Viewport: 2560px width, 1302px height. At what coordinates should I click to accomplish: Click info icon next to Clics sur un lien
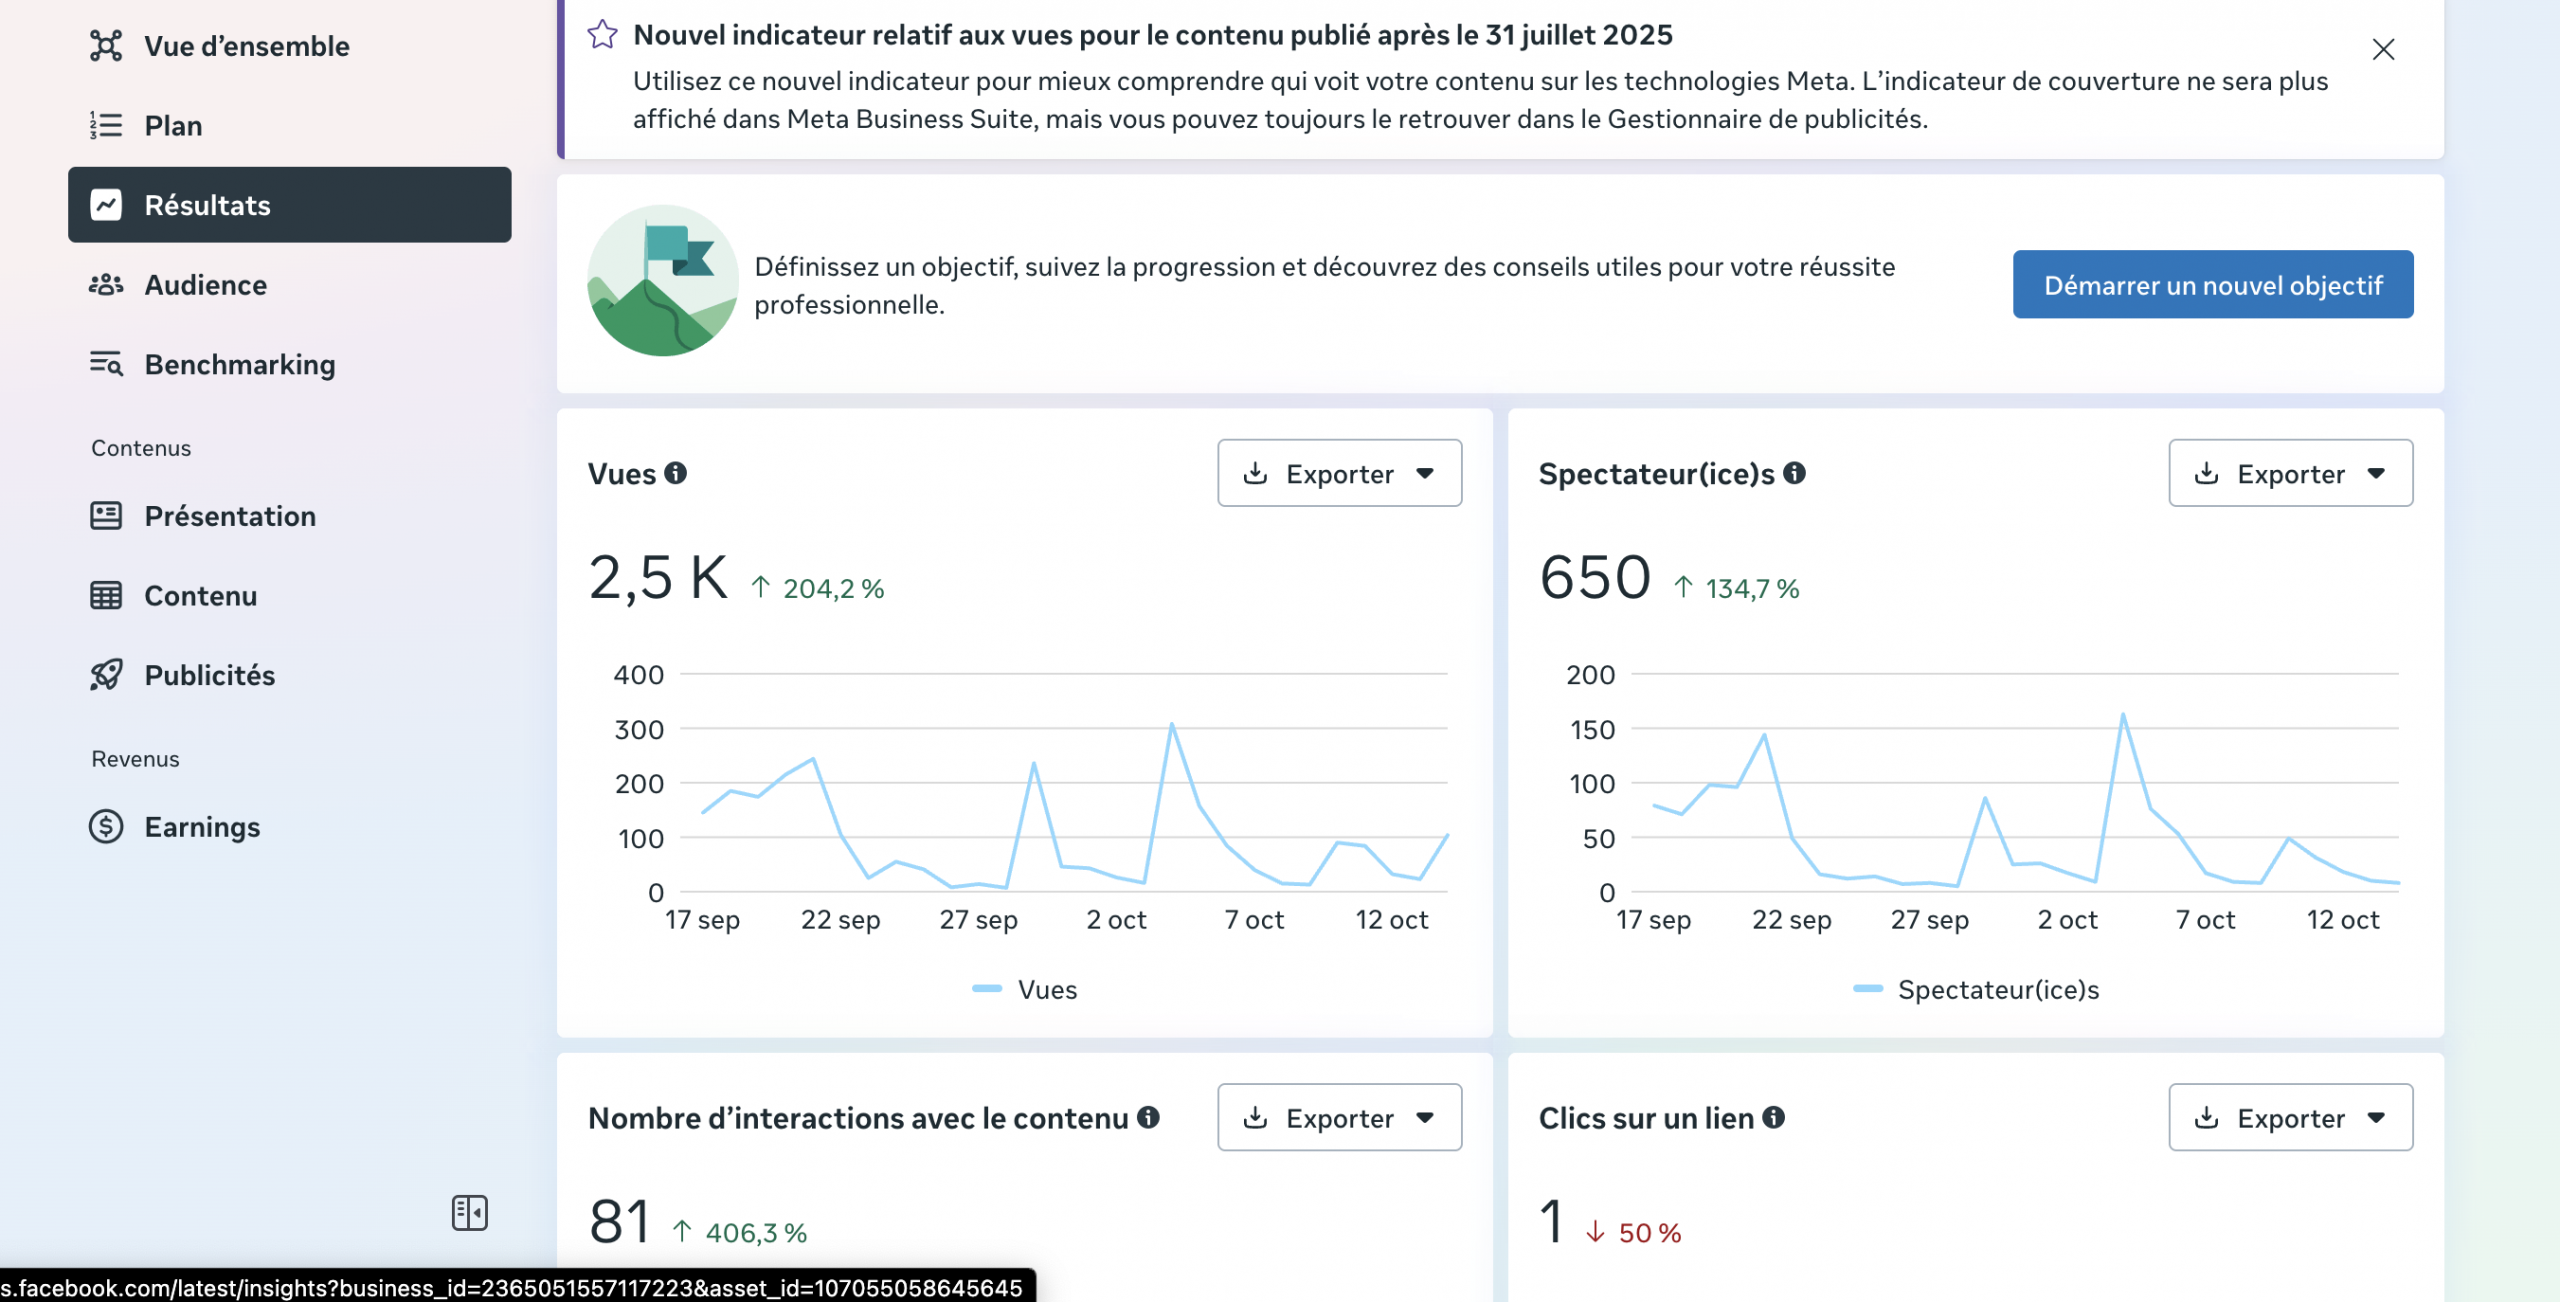tap(1774, 1117)
